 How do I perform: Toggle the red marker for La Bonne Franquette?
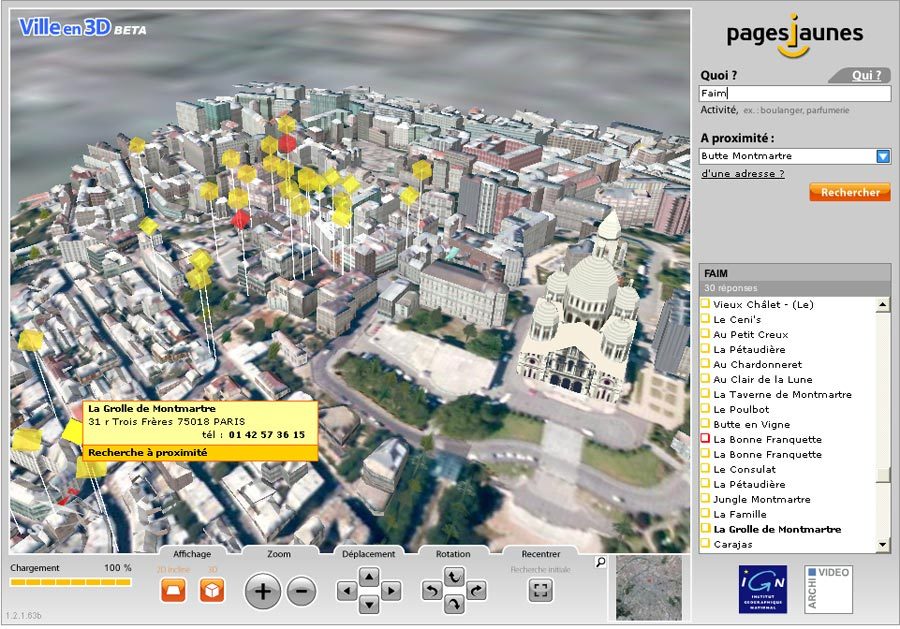(705, 439)
